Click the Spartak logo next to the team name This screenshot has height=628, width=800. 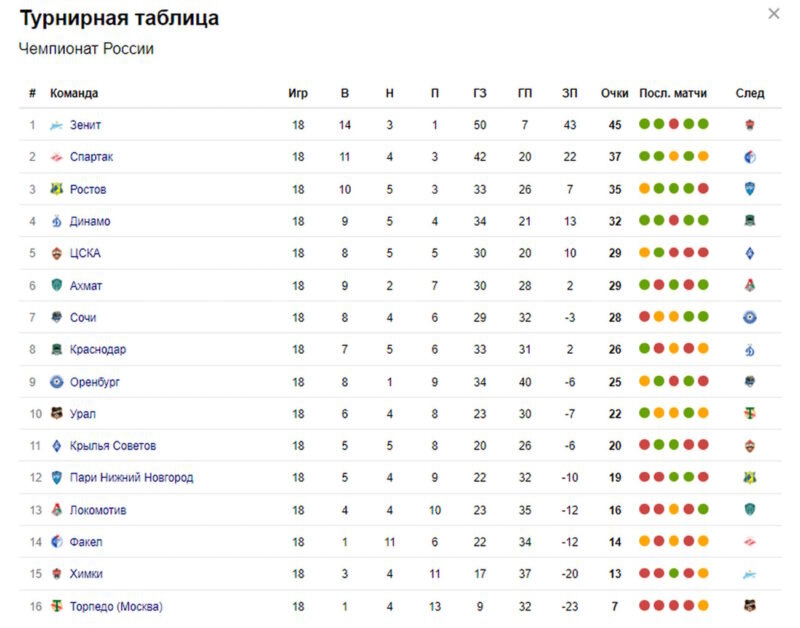(56, 157)
